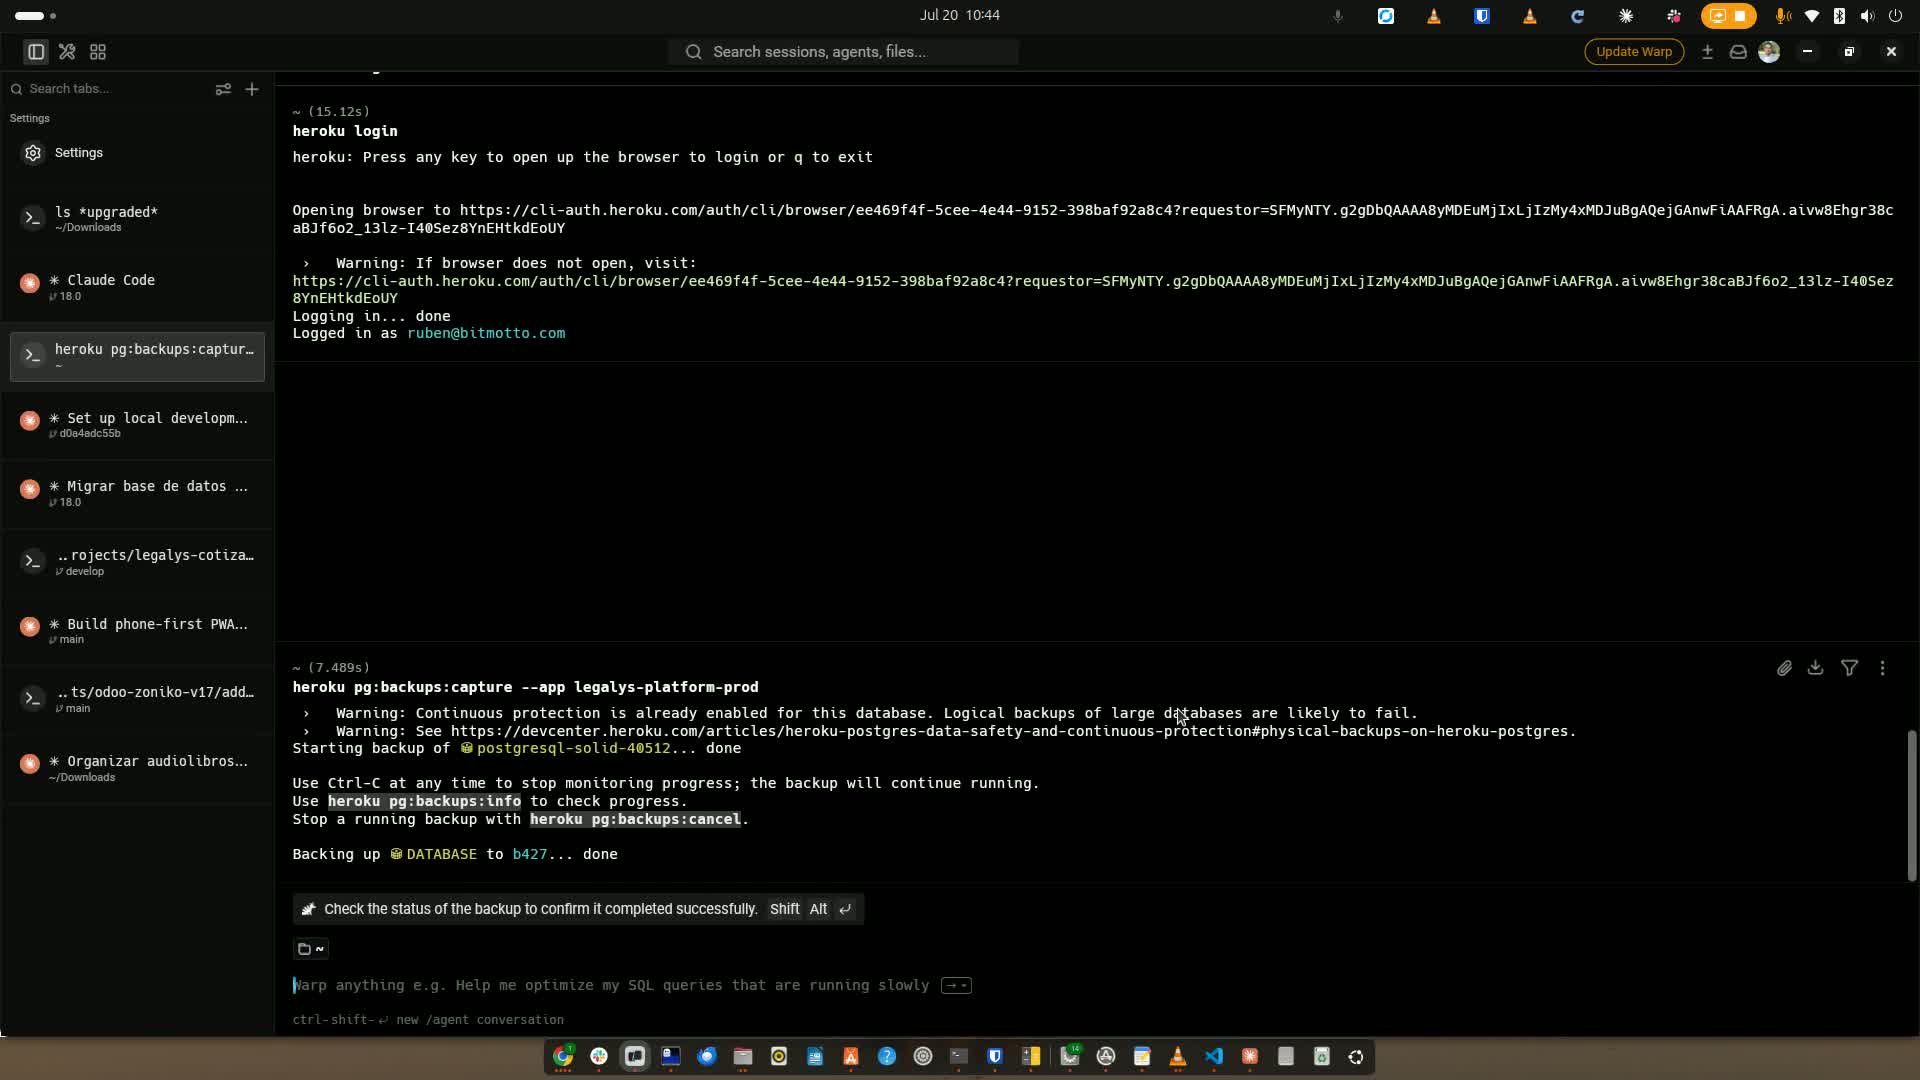Open the "Set up local developm..." tab
The image size is (1920, 1080).
coord(137,425)
